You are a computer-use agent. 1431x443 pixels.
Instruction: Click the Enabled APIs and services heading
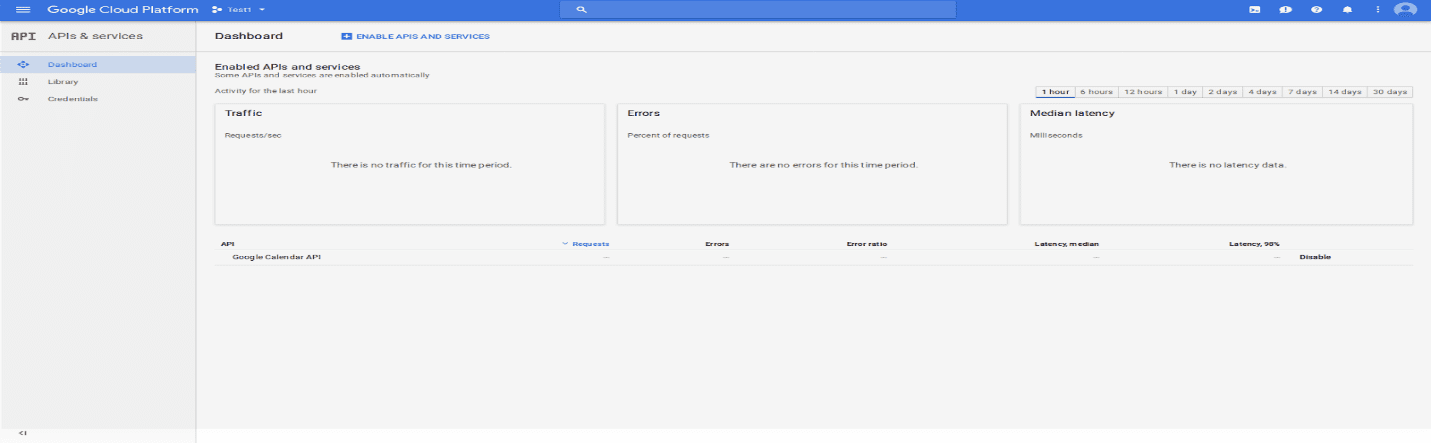pyautogui.click(x=287, y=66)
